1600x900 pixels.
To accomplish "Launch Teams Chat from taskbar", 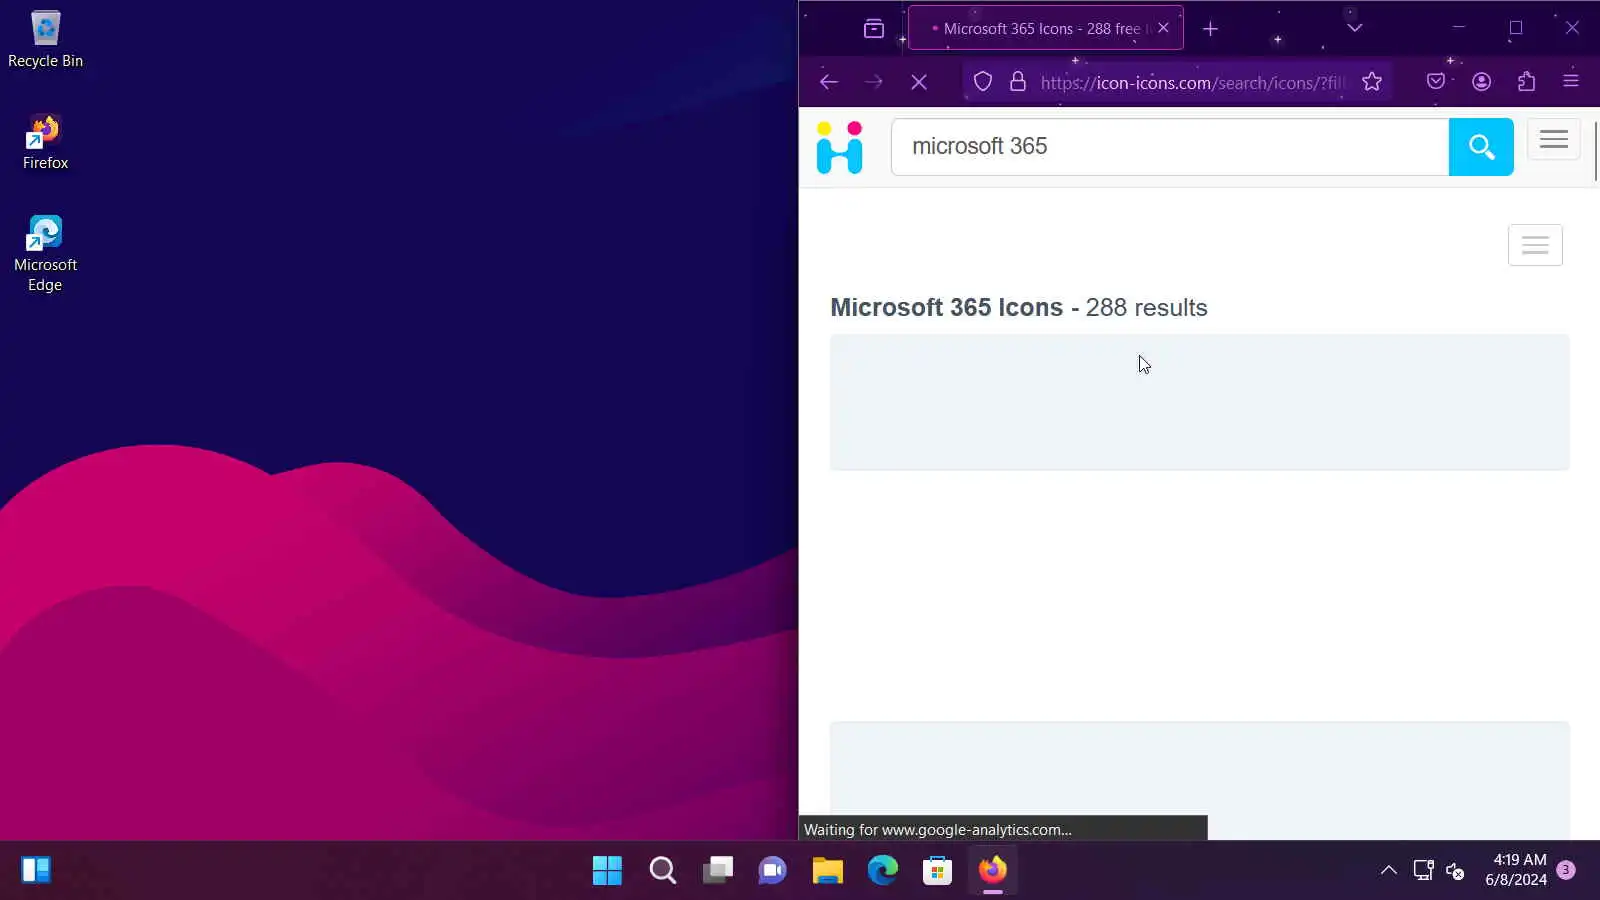I will (772, 870).
